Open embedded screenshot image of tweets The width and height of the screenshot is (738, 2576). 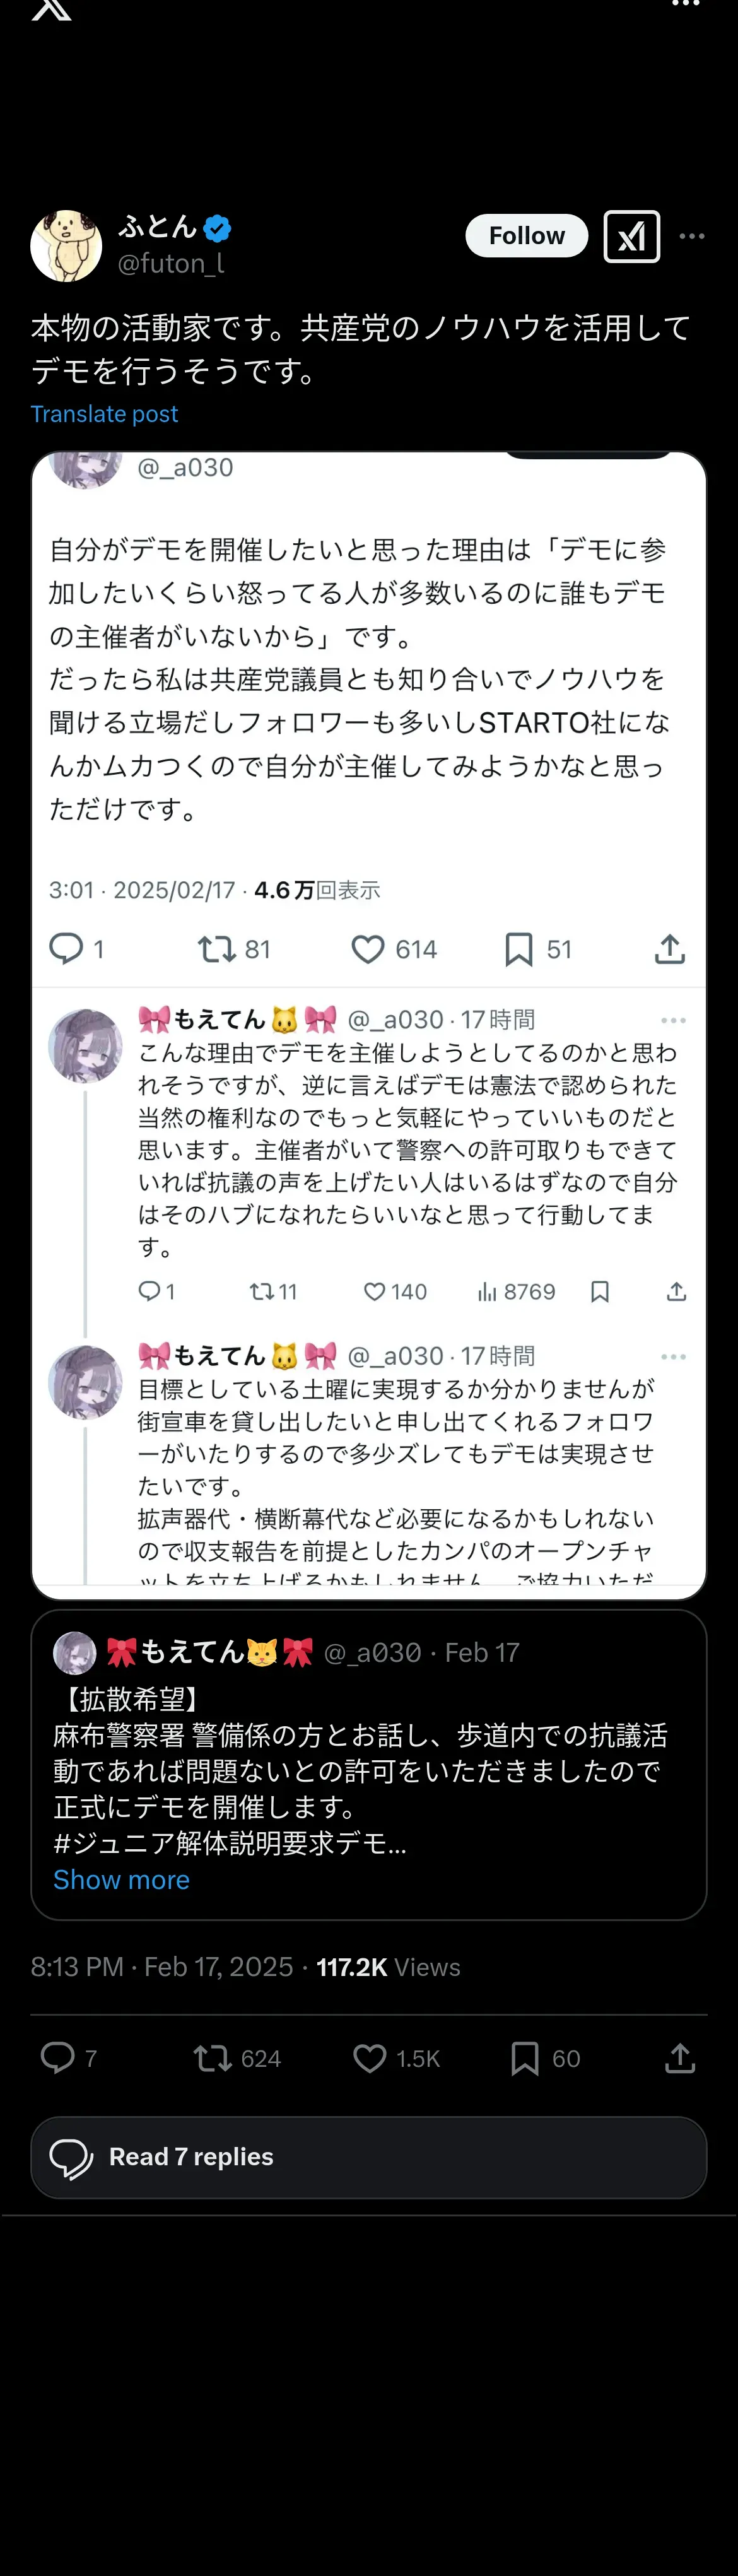[369, 1020]
